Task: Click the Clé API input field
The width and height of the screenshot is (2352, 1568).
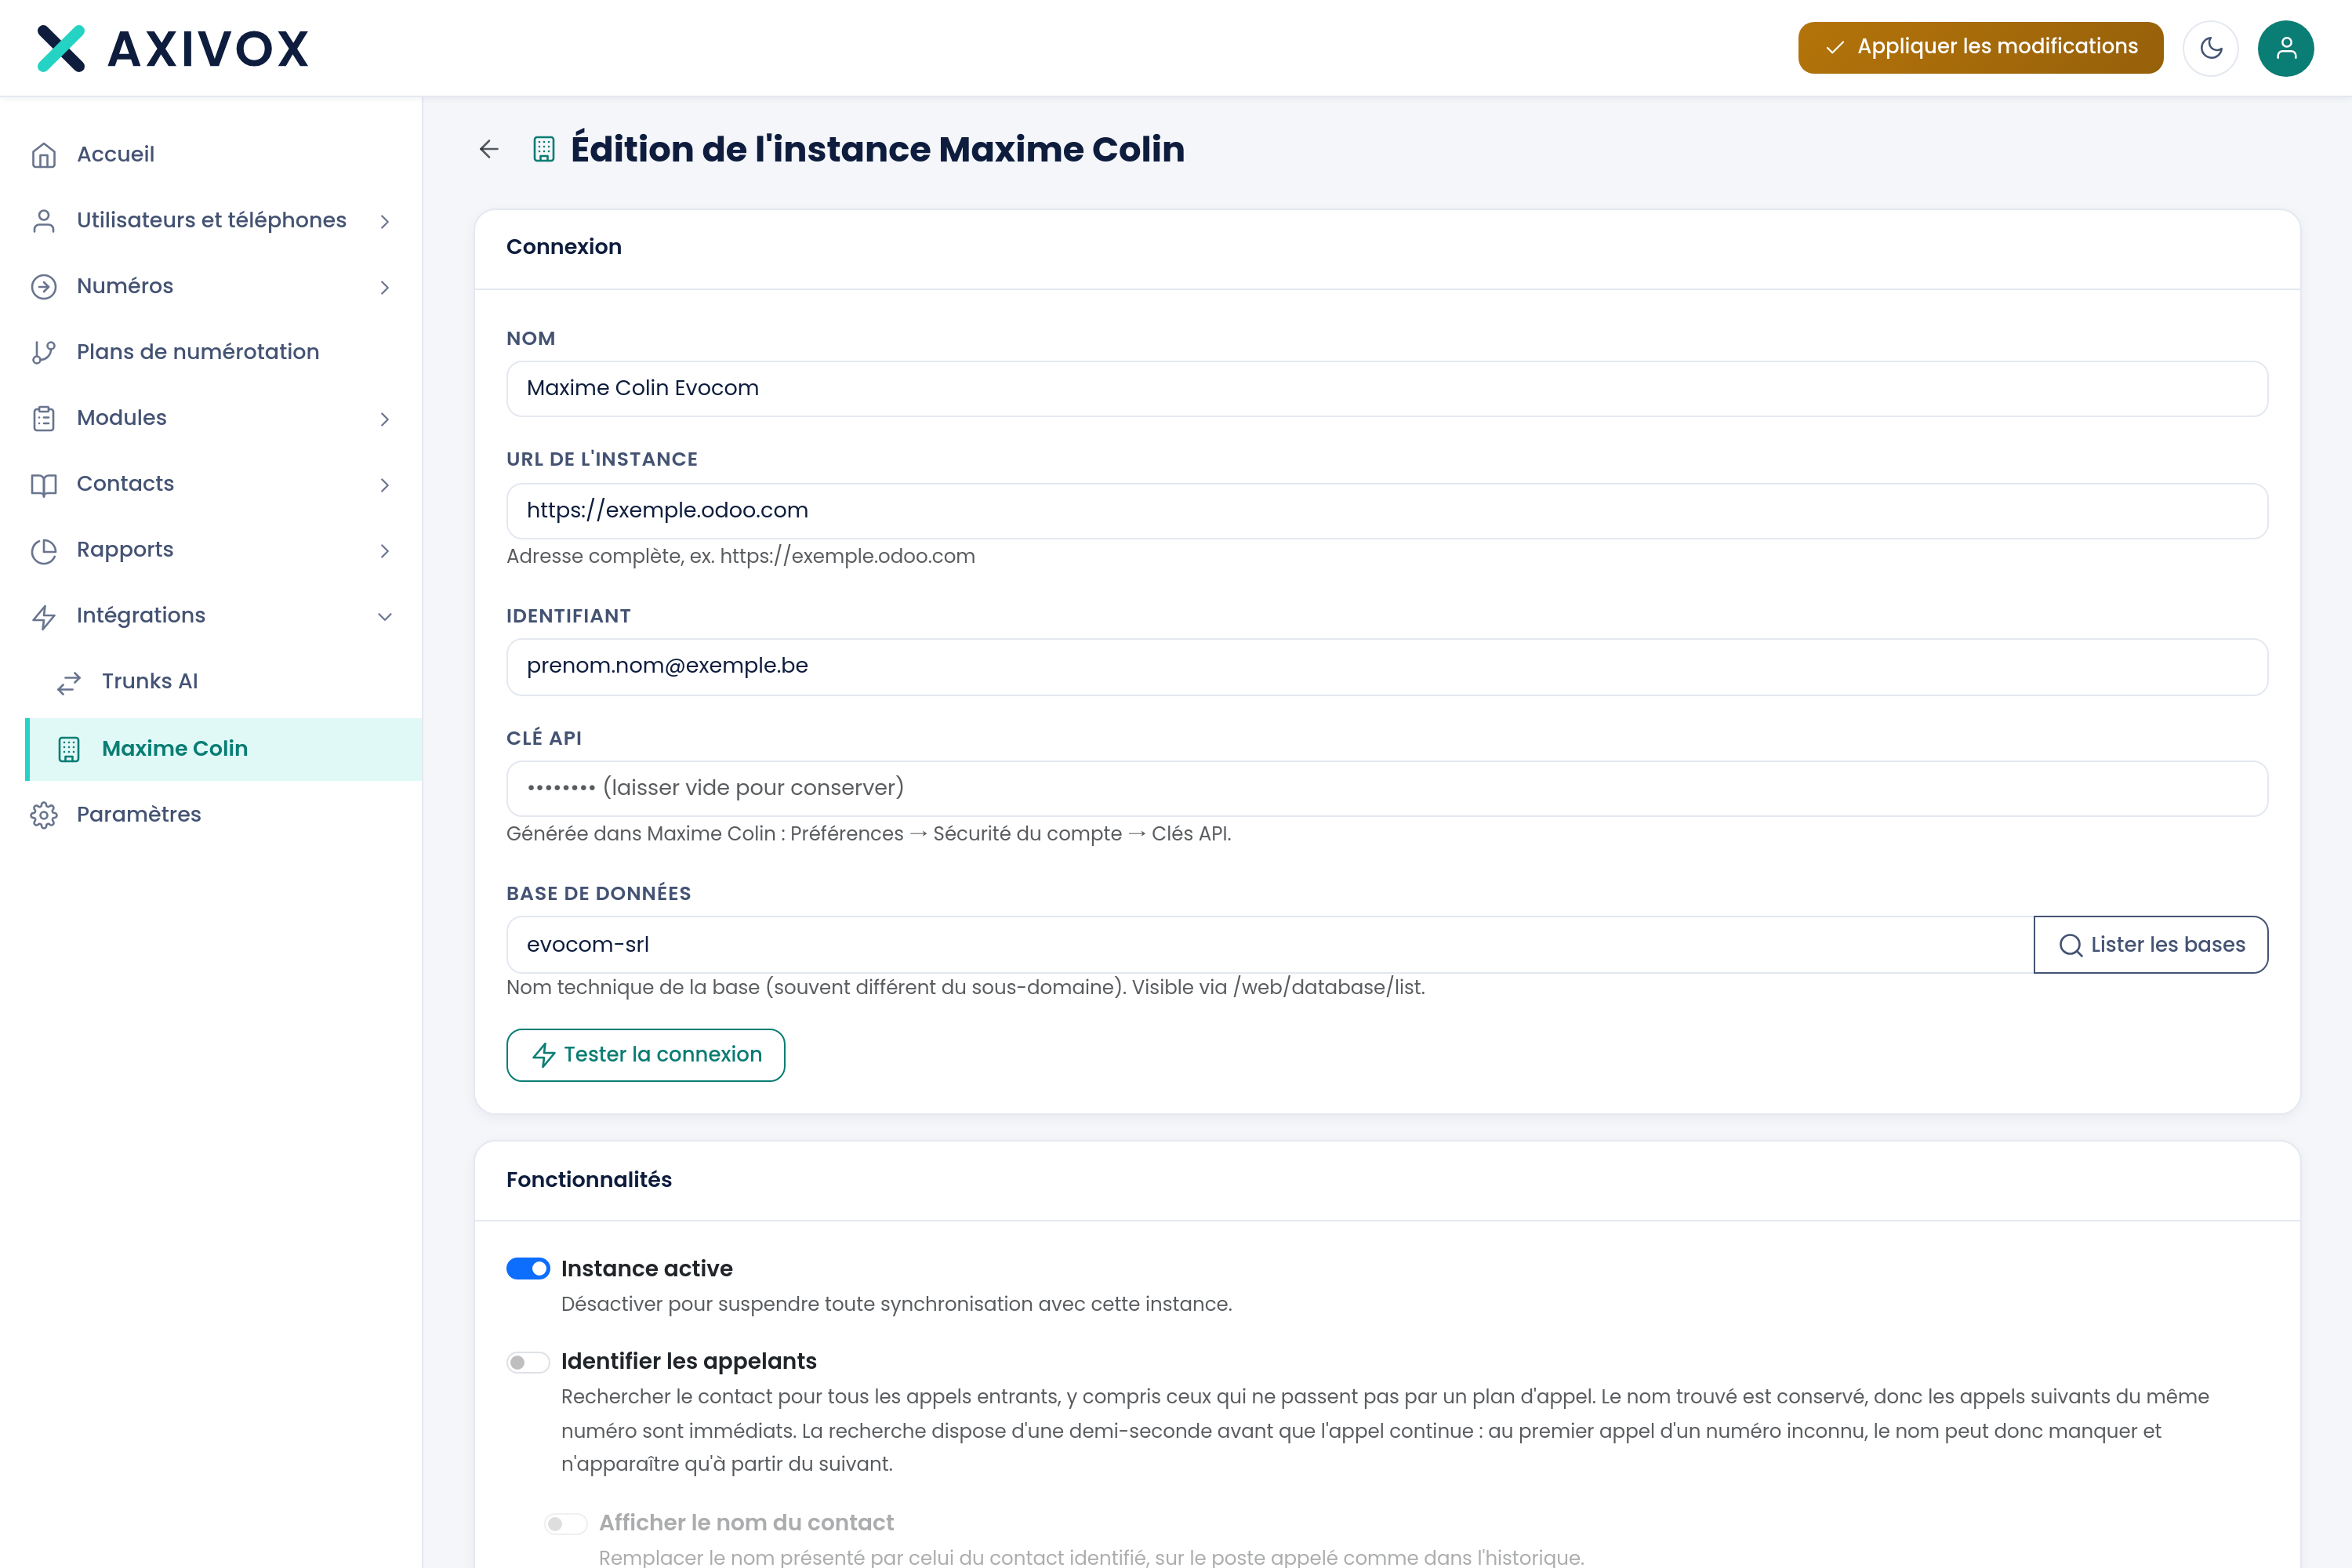Action: pyautogui.click(x=1386, y=788)
